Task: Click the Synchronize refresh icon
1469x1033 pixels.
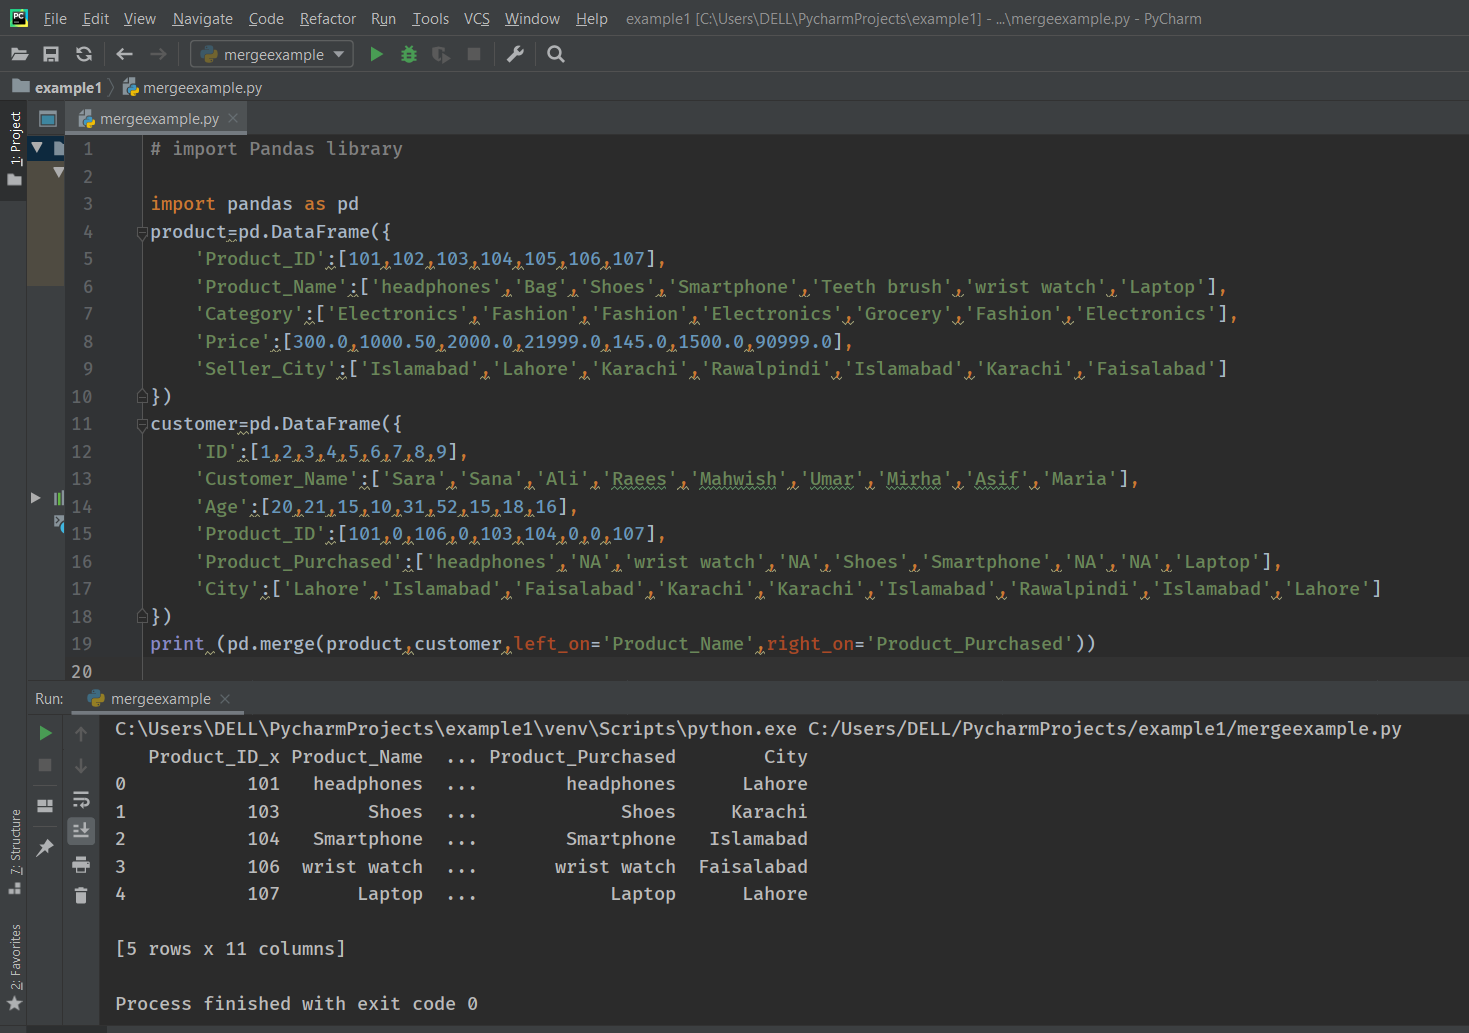Action: pyautogui.click(x=84, y=54)
